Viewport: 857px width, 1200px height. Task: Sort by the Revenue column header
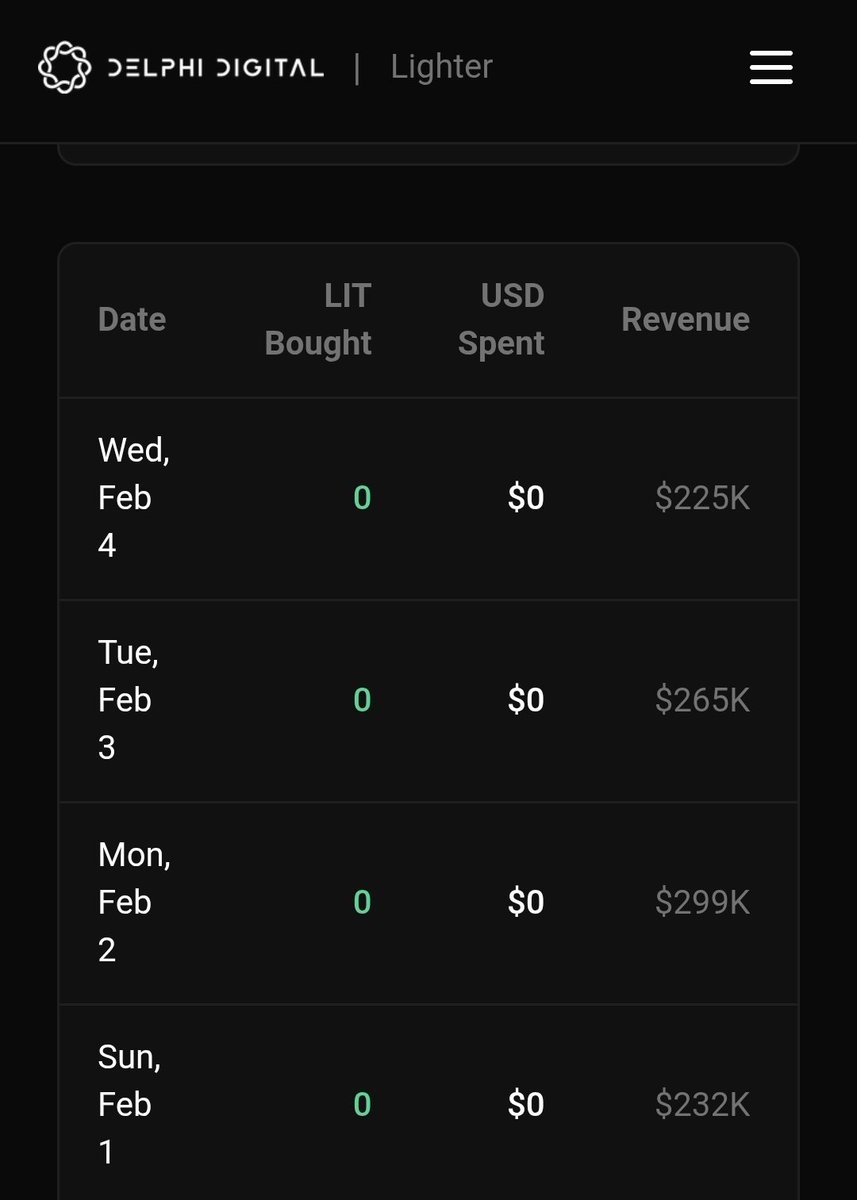(685, 320)
